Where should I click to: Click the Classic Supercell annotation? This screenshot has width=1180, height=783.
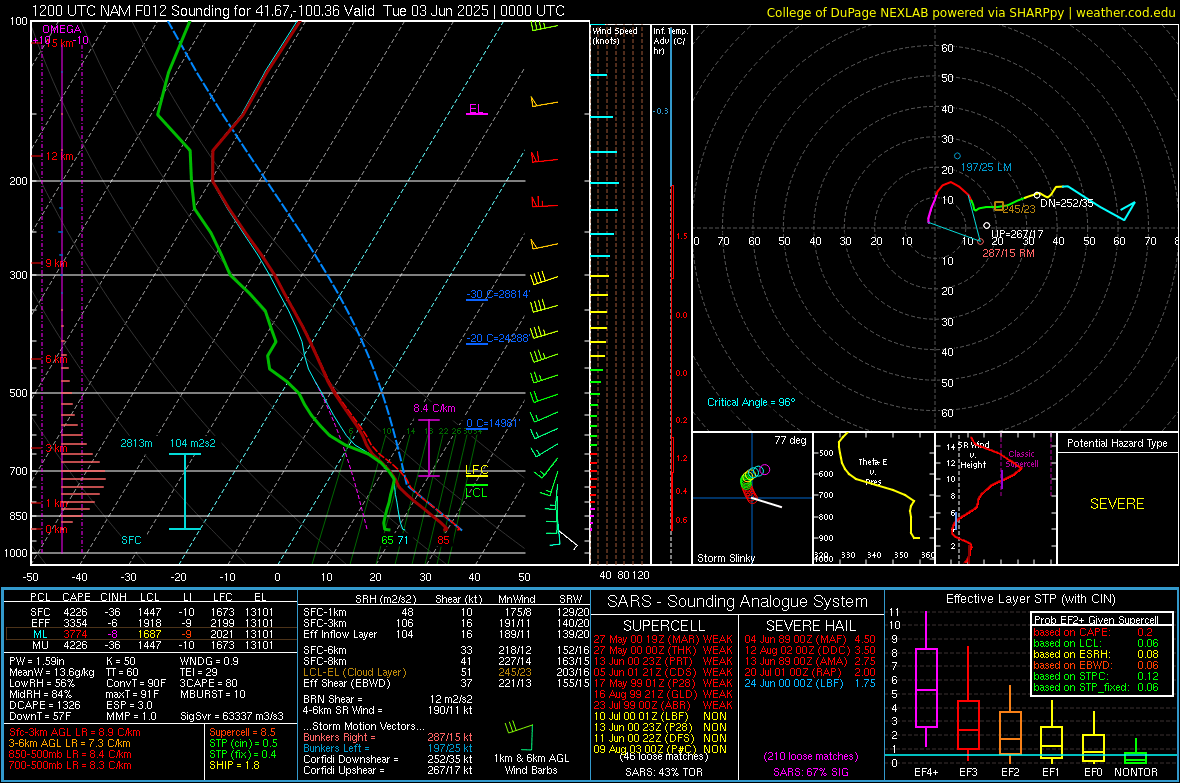pyautogui.click(x=1022, y=459)
